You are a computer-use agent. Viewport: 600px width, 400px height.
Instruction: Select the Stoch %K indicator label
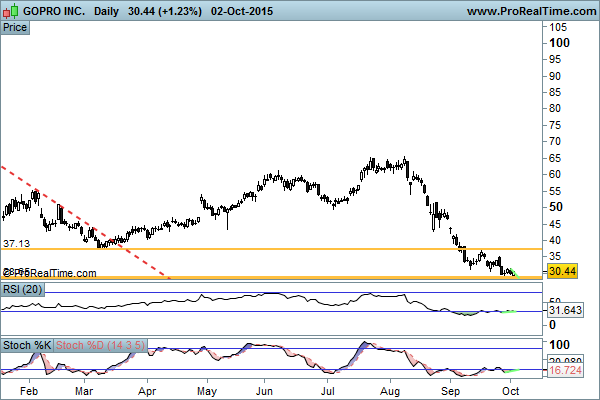pyautogui.click(x=27, y=345)
